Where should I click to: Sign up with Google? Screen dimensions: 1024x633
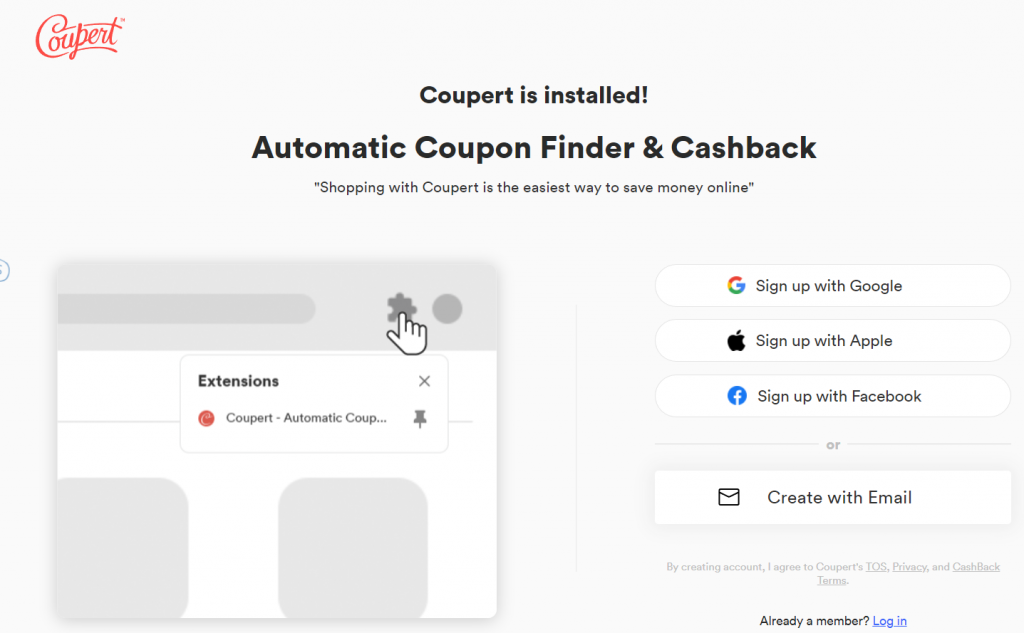pos(833,285)
